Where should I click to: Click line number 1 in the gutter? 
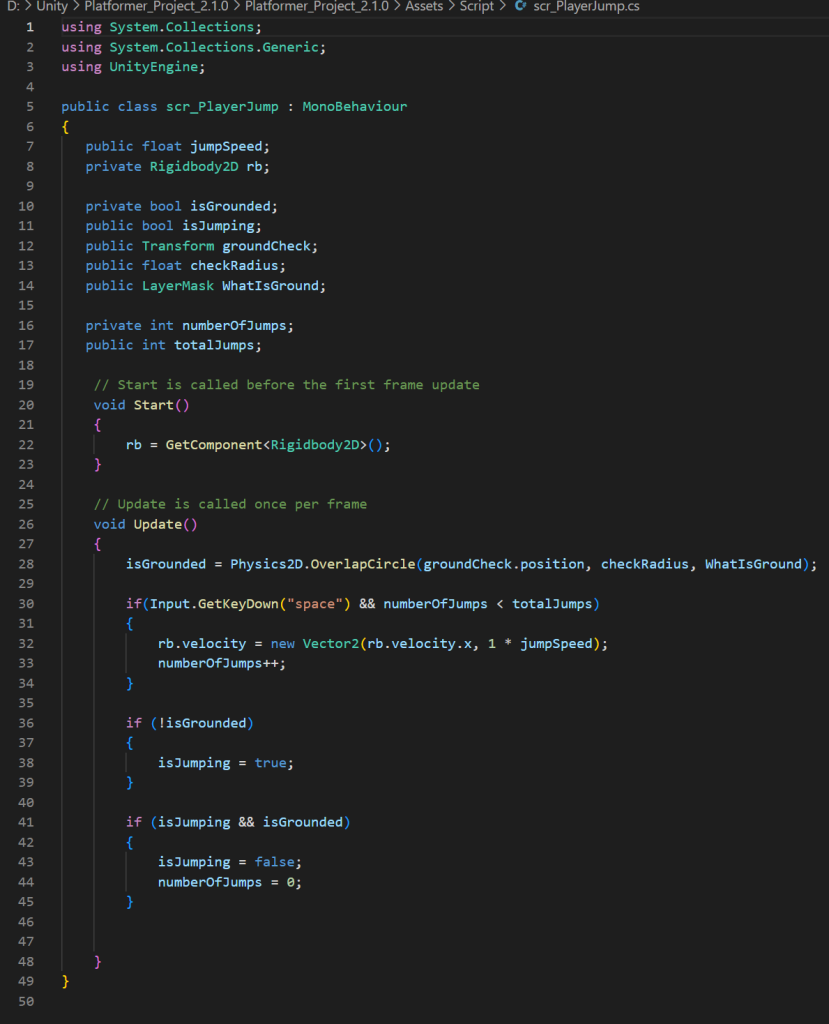30,27
